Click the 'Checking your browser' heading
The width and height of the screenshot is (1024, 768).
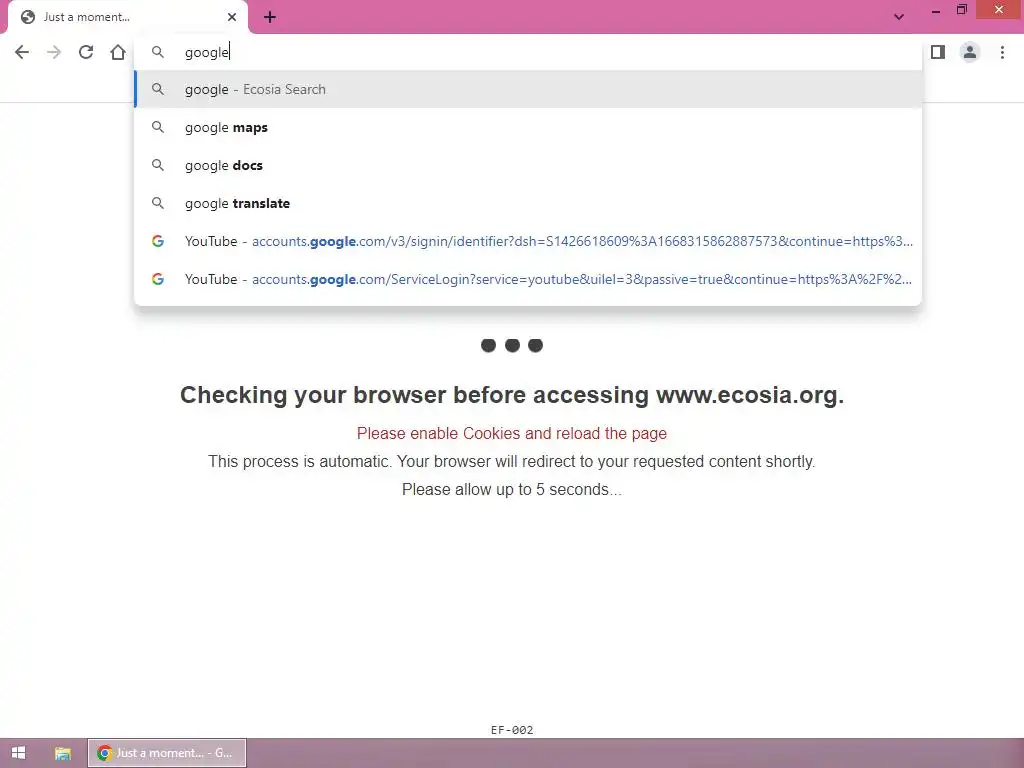pos(512,395)
